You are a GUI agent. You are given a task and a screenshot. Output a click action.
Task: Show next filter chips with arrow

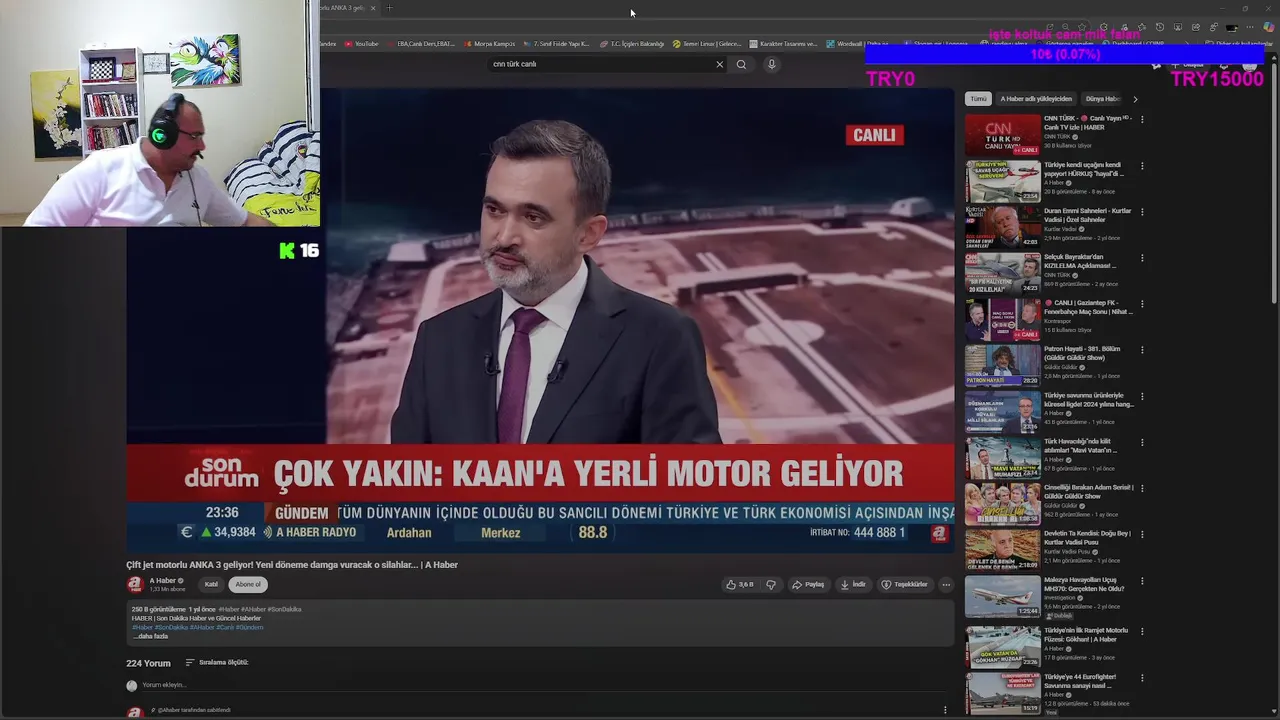(x=1135, y=99)
